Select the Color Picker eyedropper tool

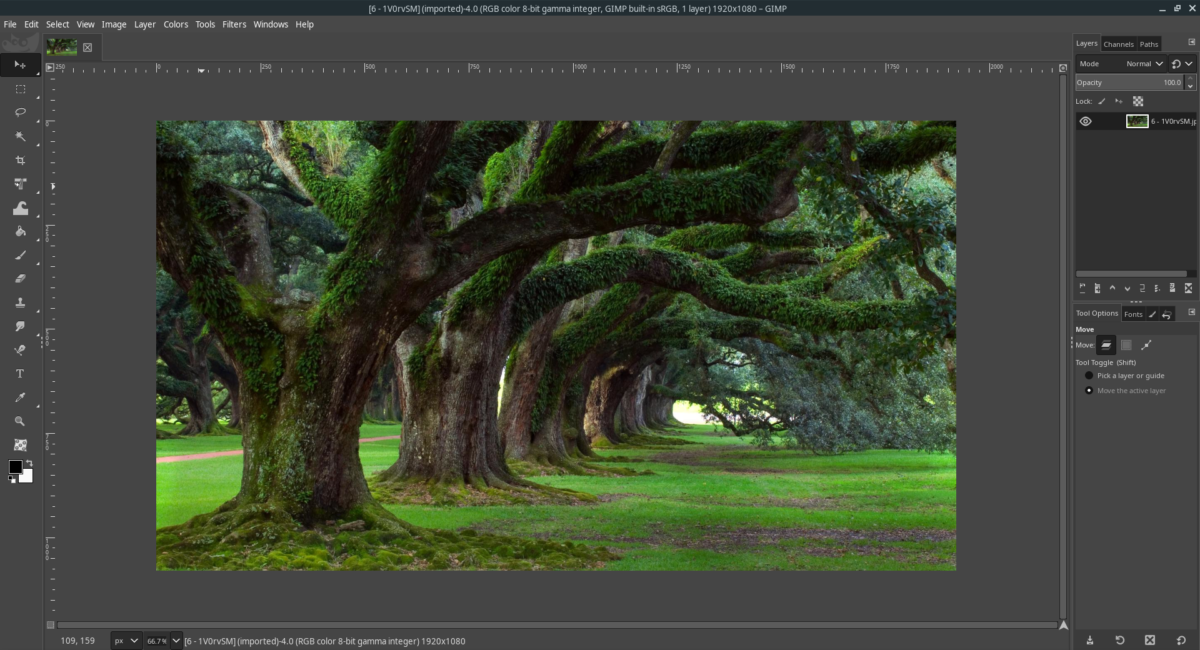20,397
